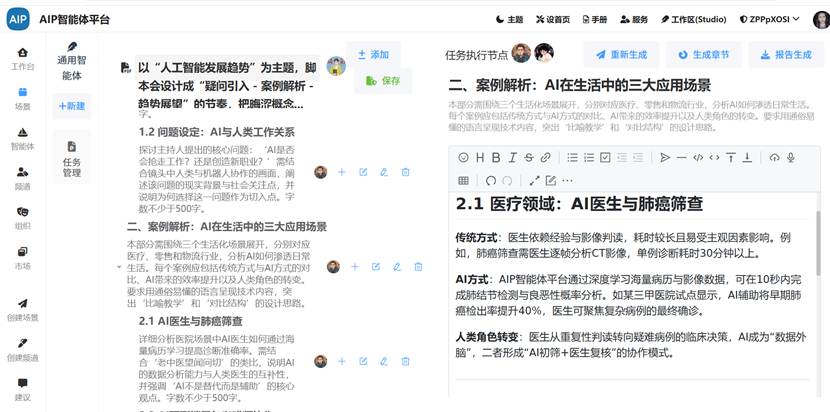The image size is (830, 412).
Task: Click the 重新生成 button
Action: coord(621,55)
